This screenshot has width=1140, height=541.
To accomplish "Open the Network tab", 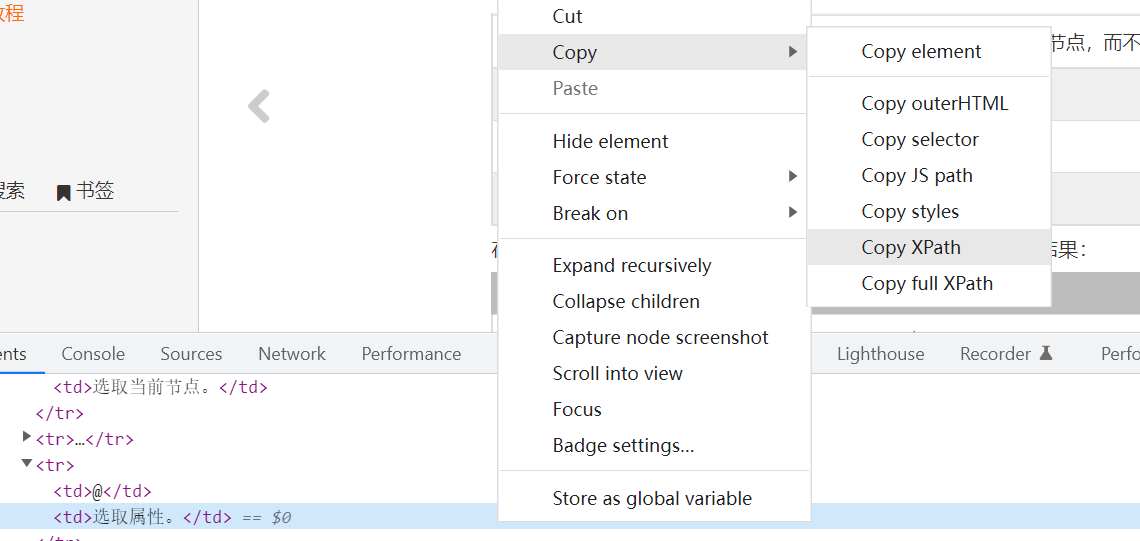I will (x=292, y=354).
